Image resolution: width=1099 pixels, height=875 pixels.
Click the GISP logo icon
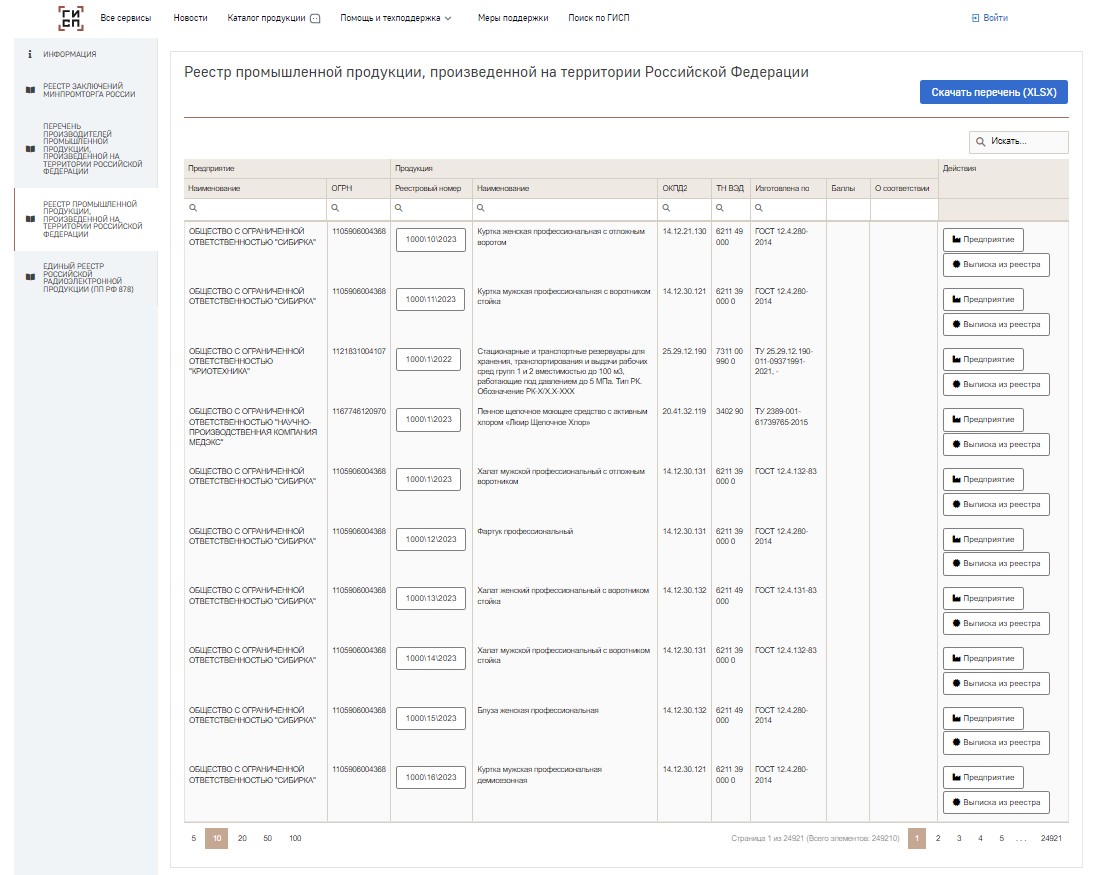tap(71, 18)
